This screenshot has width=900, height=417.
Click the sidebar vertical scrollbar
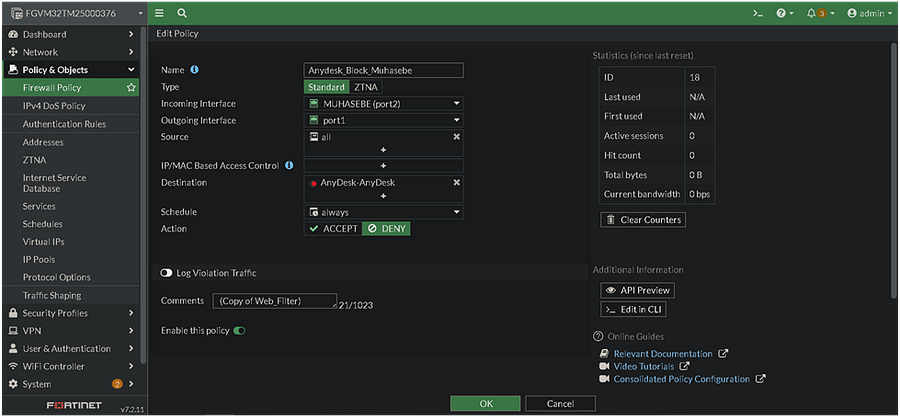click(143, 195)
